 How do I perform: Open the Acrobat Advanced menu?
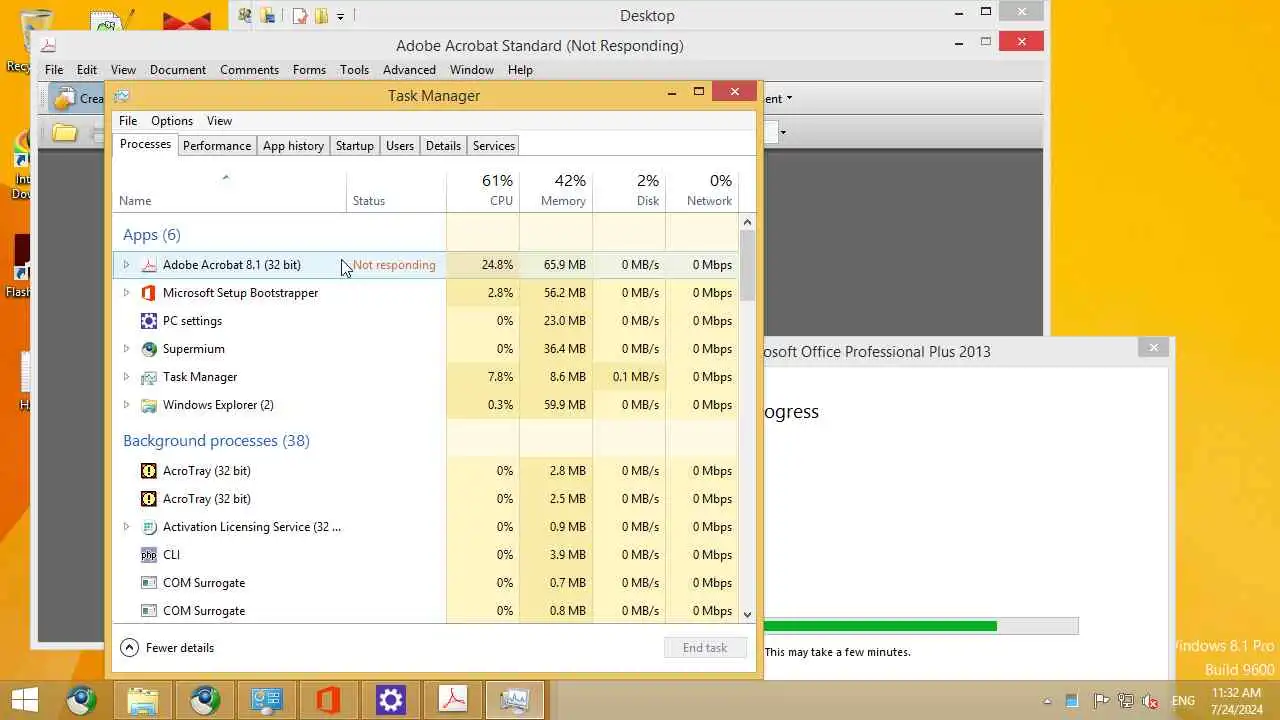[x=409, y=70]
